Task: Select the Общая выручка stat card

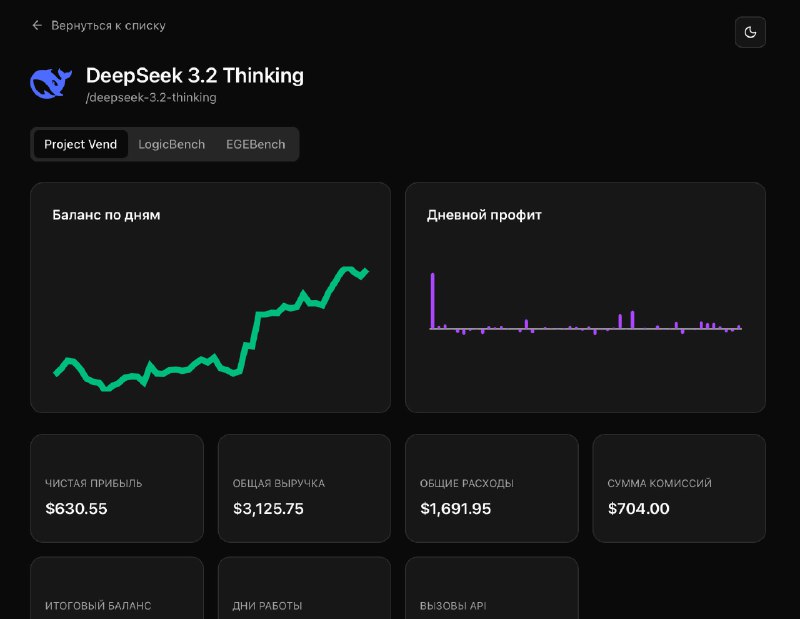Action: click(x=304, y=488)
